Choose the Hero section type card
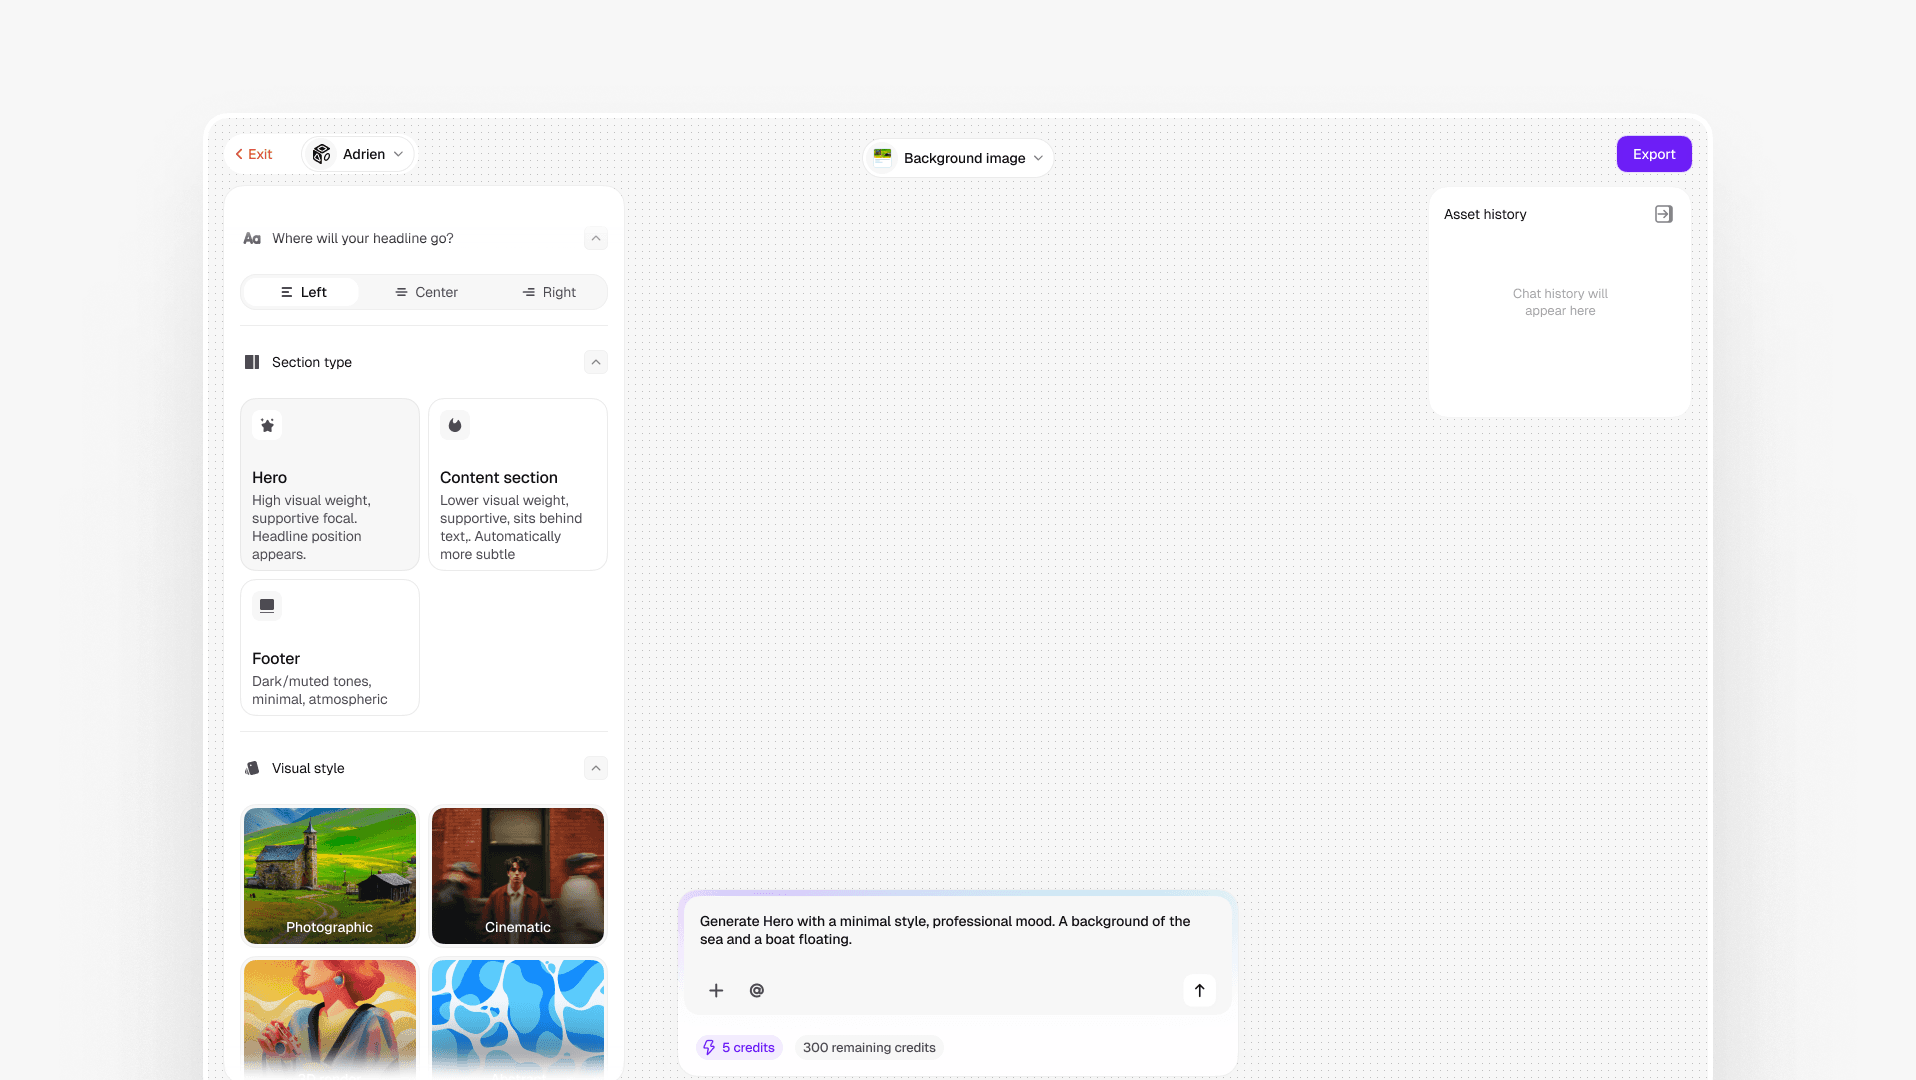This screenshot has width=1916, height=1080. coord(330,485)
